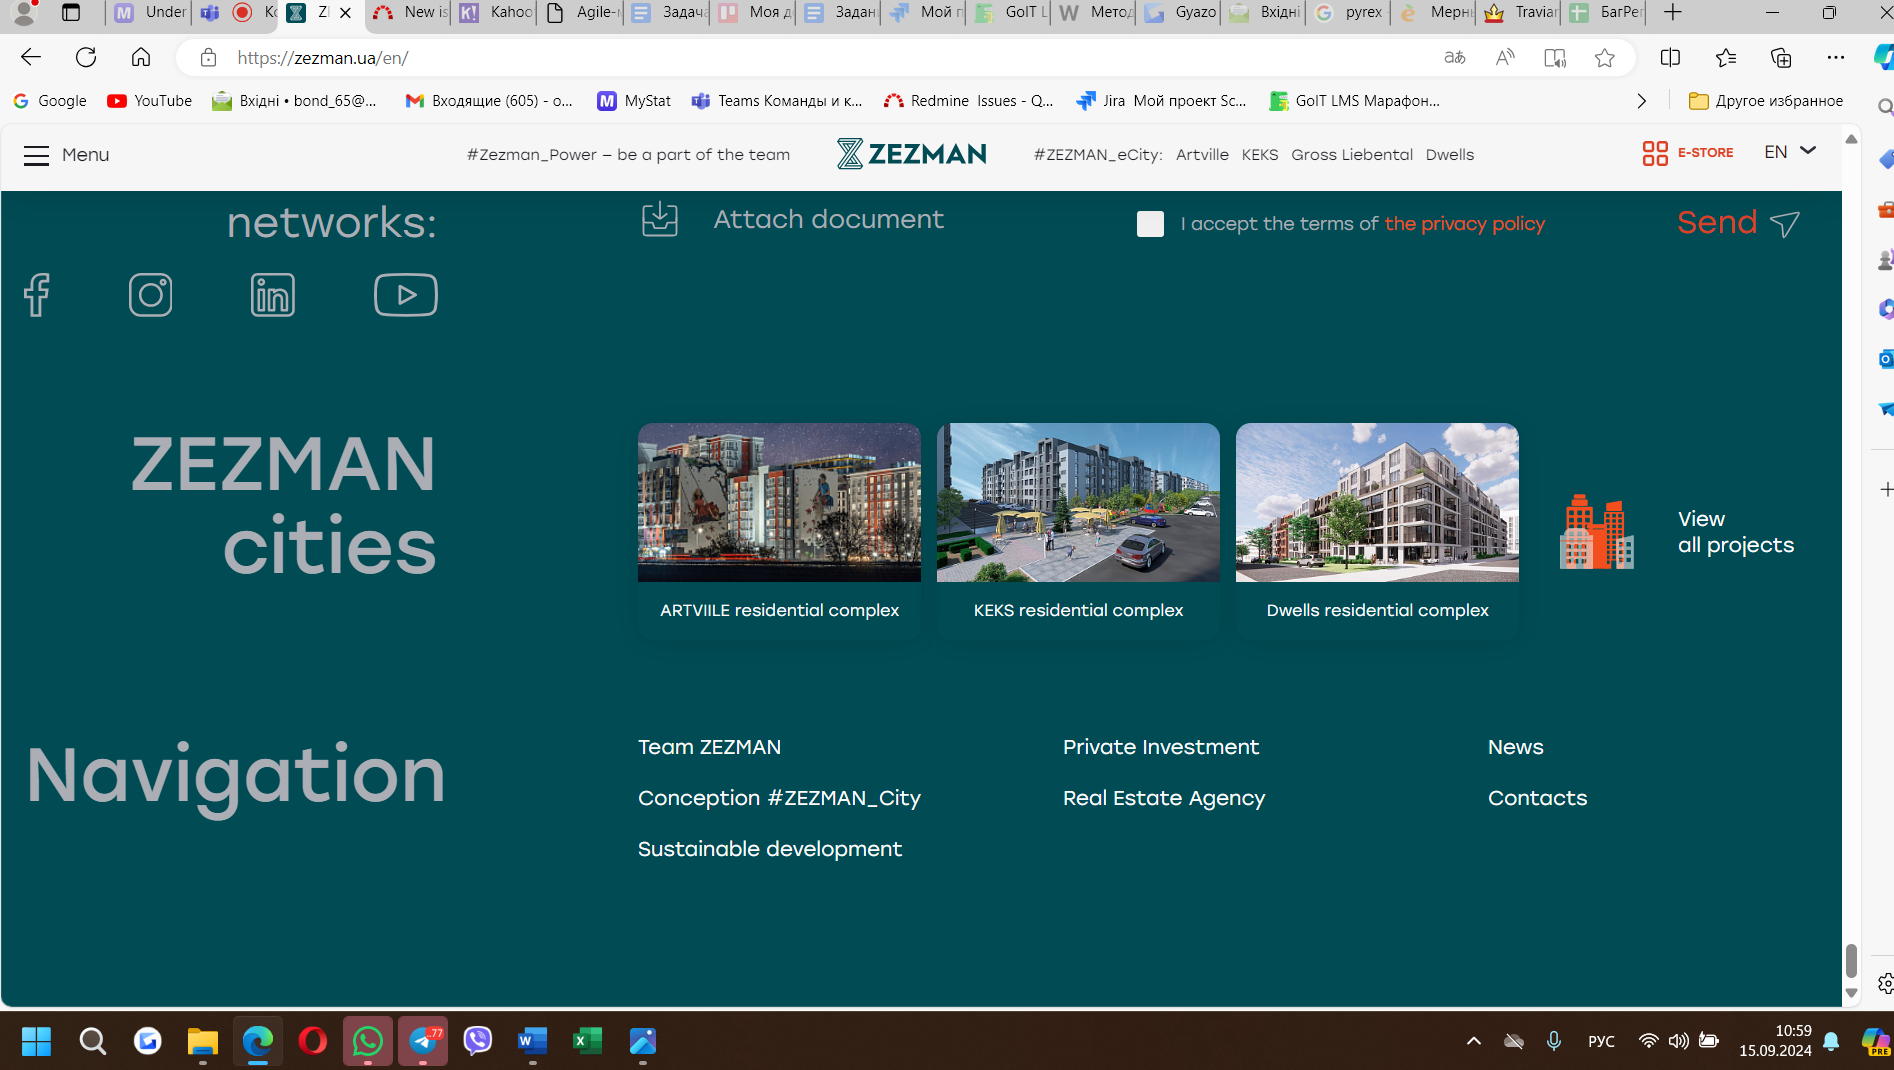This screenshot has height=1070, width=1894.
Task: Click the page vertical scrollbar thumb
Action: click(1851, 960)
